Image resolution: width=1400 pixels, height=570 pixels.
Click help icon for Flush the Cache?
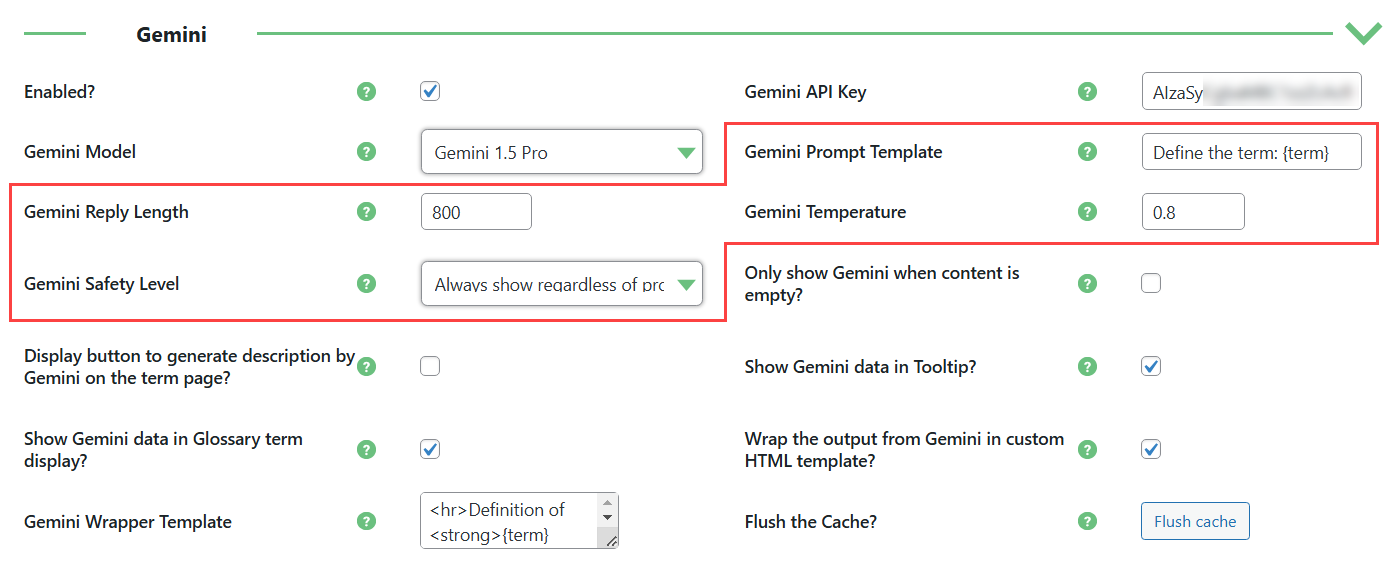point(1088,521)
